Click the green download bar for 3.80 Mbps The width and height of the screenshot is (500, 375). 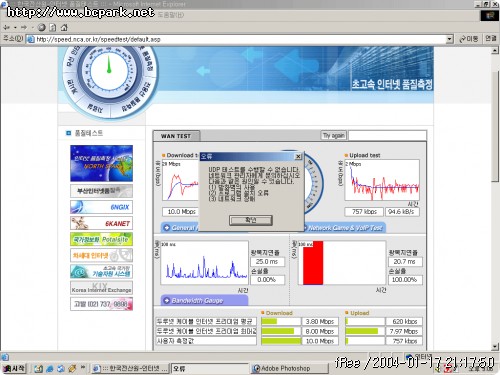coord(269,321)
